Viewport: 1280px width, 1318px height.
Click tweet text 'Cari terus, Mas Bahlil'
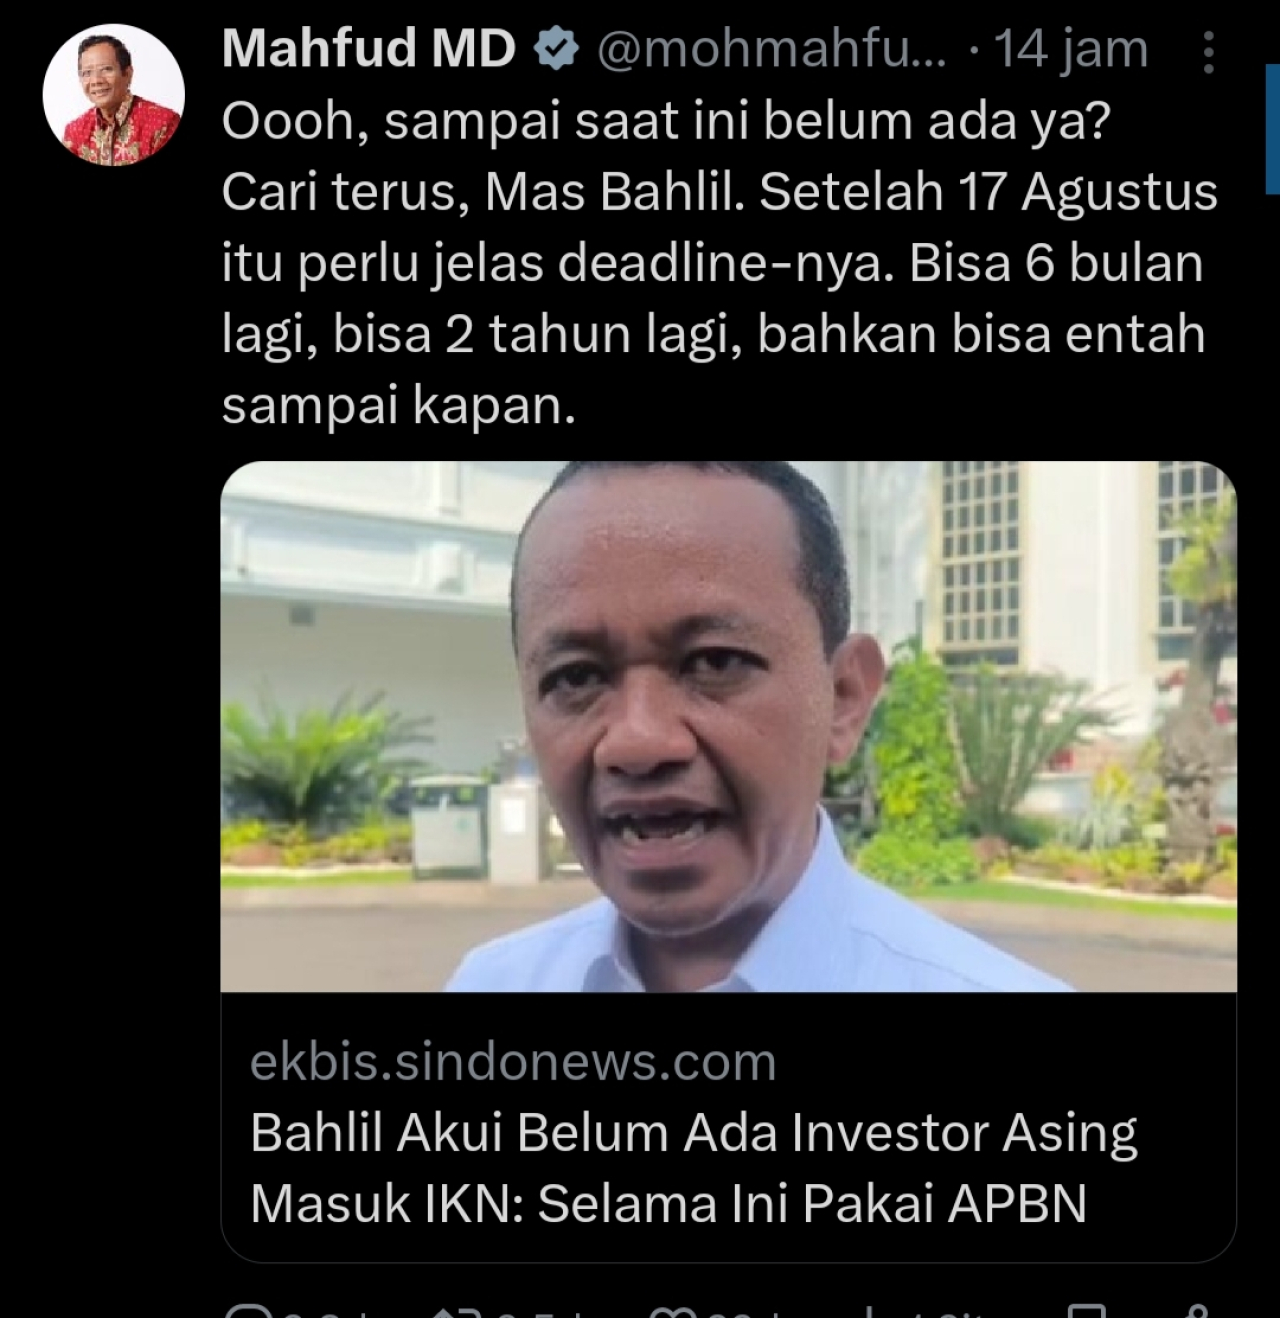[481, 192]
